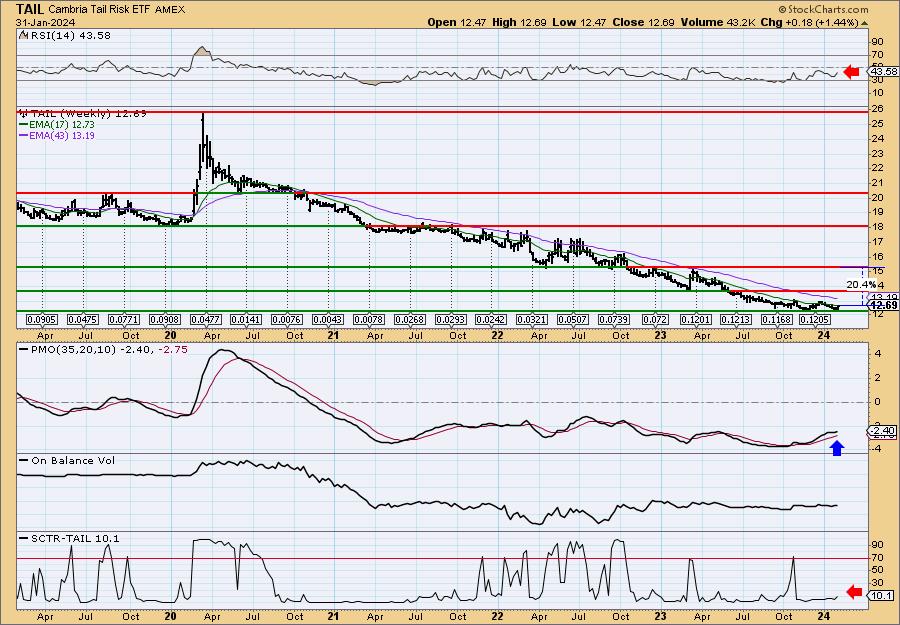The height and width of the screenshot is (625, 900).
Task: Click the 0.0908 dividend marker
Action: pyautogui.click(x=165, y=319)
